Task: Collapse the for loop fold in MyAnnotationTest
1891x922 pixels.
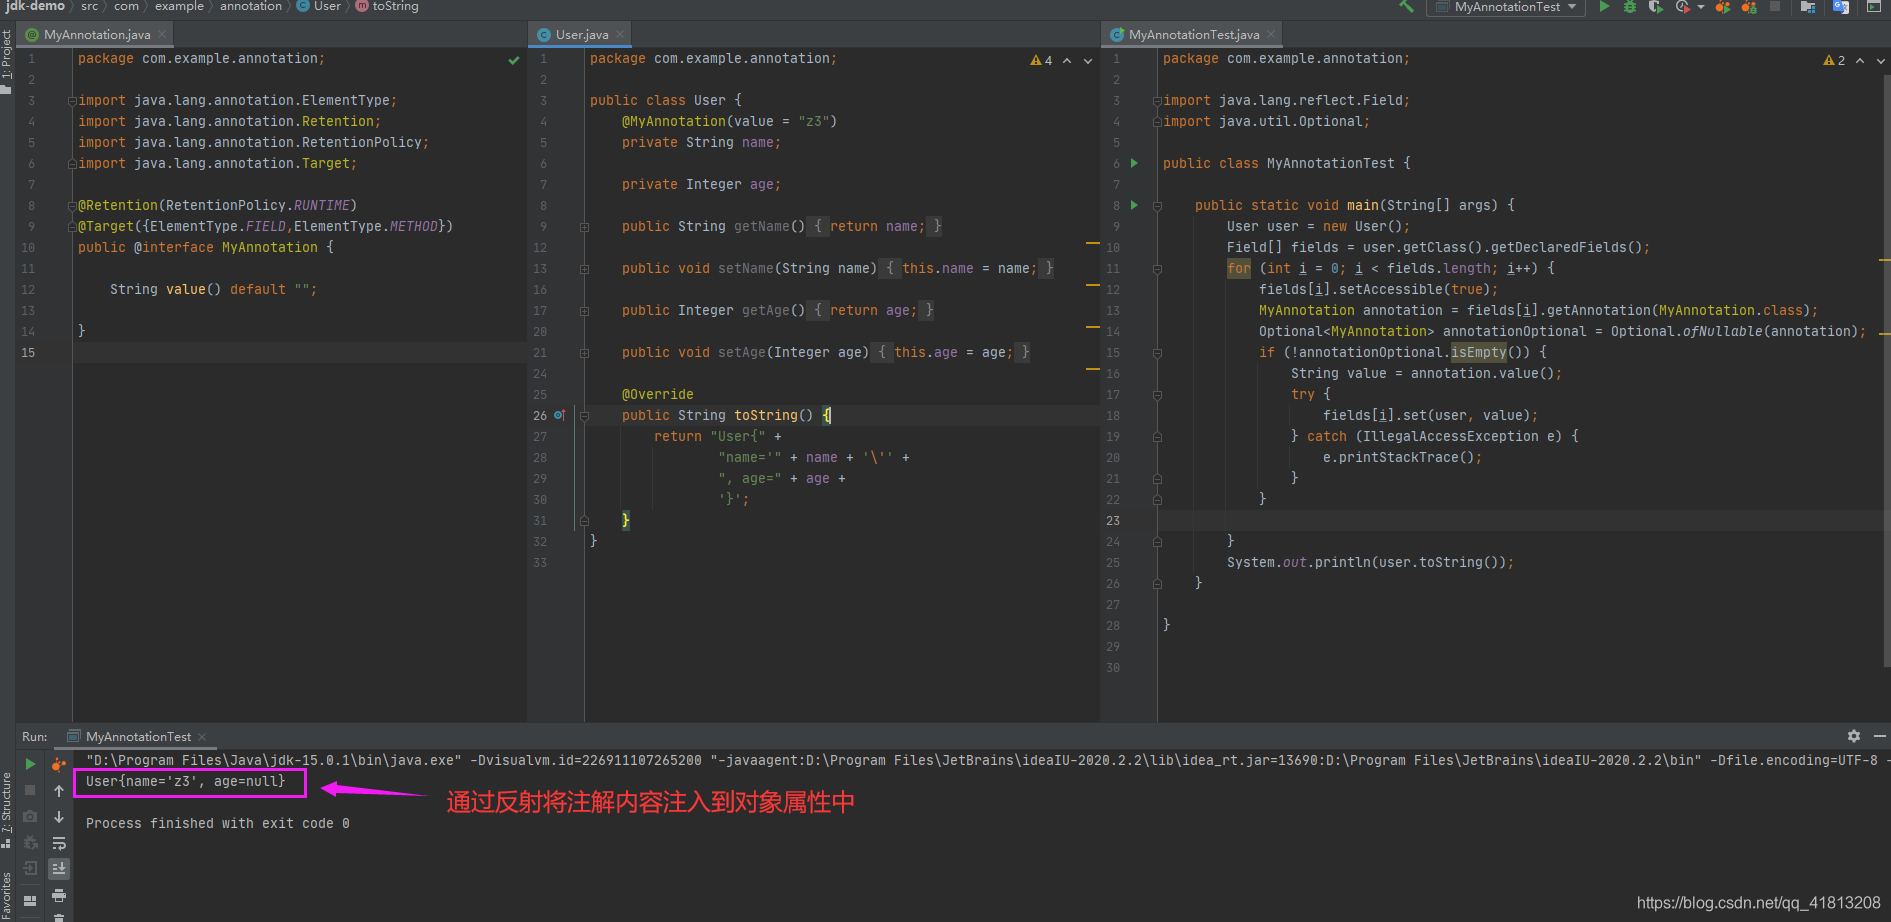Action: (x=1157, y=269)
